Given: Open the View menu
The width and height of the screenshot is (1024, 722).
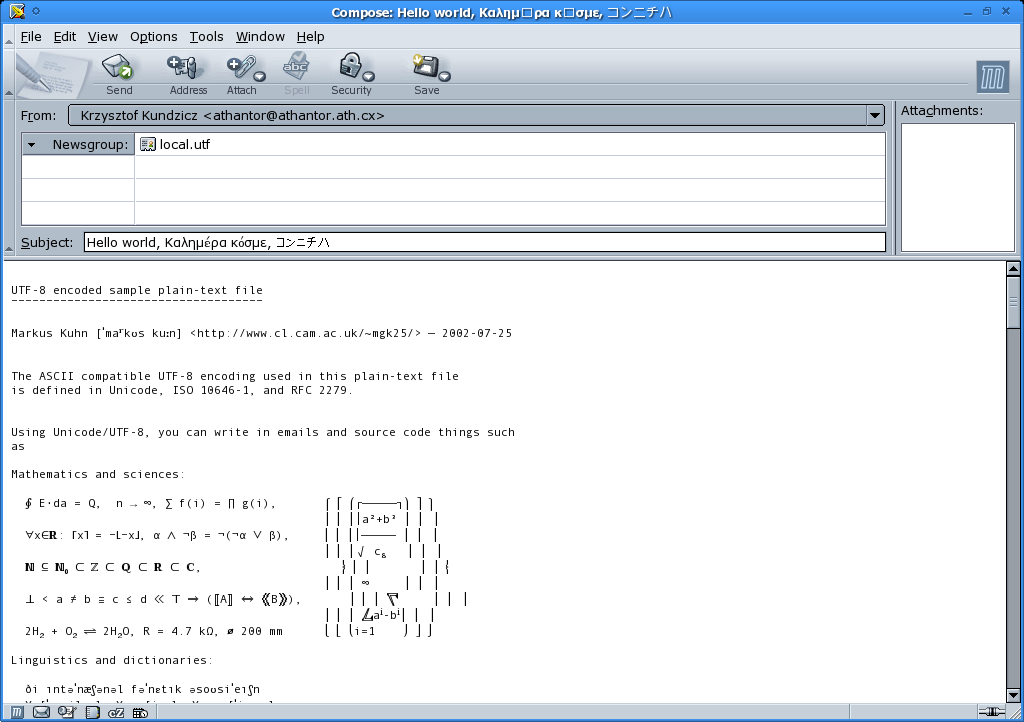Looking at the screenshot, I should [103, 37].
